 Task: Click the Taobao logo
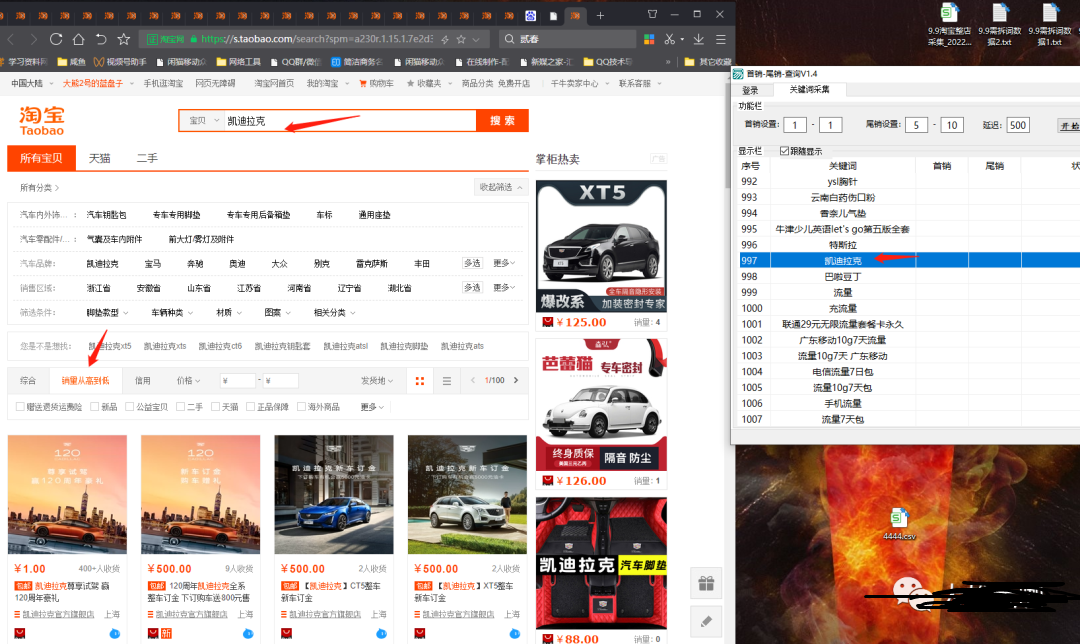pos(41,121)
